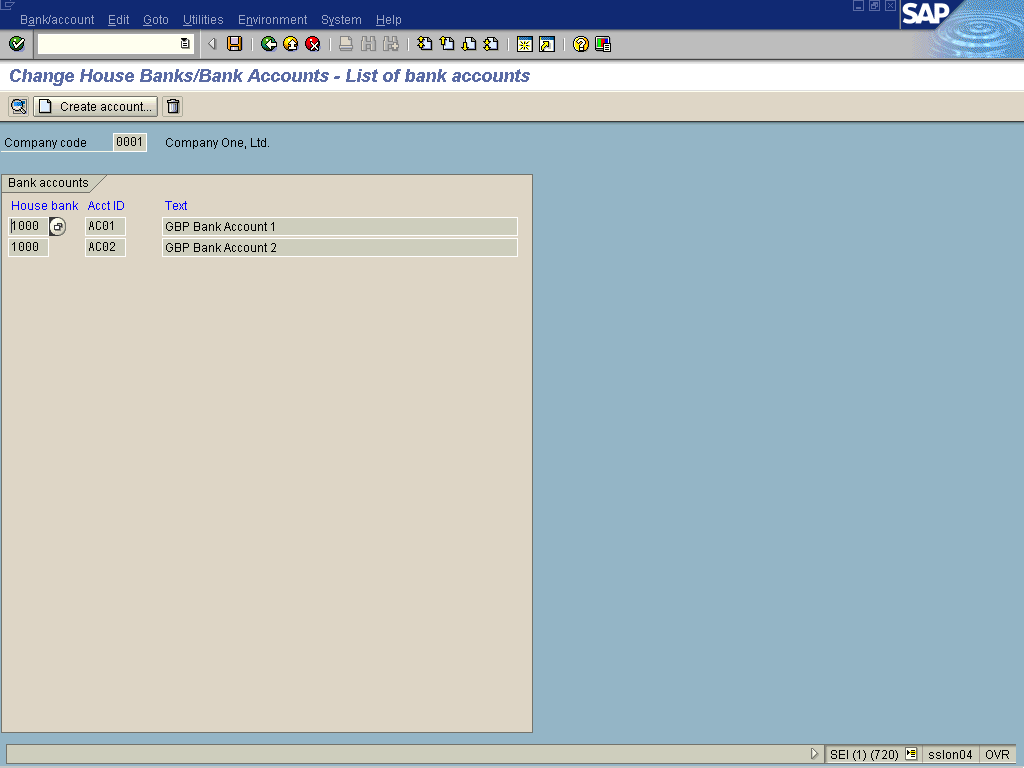
Task: Open the Environment menu
Action: [x=272, y=20]
